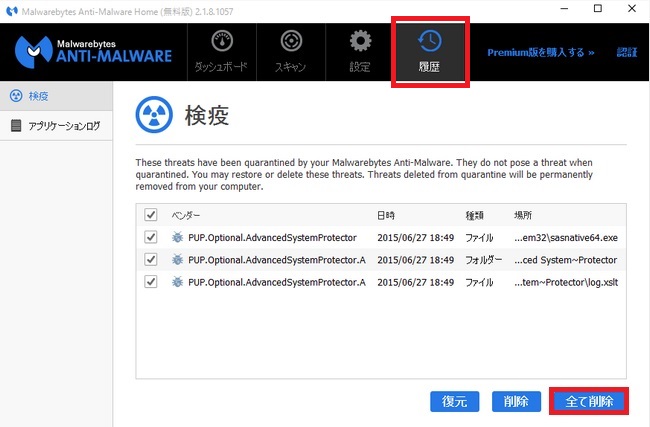Image resolution: width=650 pixels, height=427 pixels.
Task: Select the ...tem~Protector\log.xslt location cell
Action: pos(566,282)
